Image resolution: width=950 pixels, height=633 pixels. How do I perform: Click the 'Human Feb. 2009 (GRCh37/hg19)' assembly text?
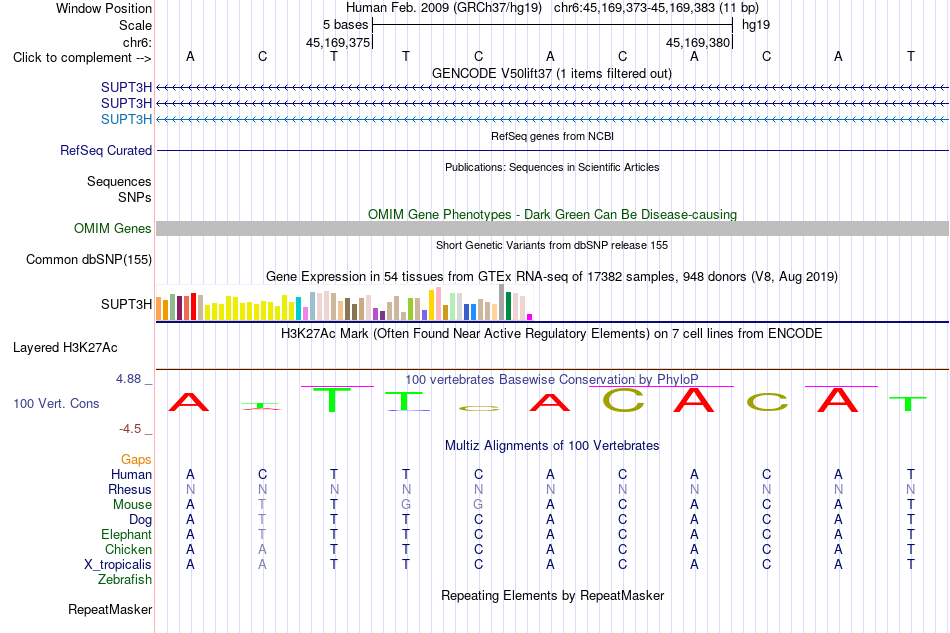click(x=443, y=8)
